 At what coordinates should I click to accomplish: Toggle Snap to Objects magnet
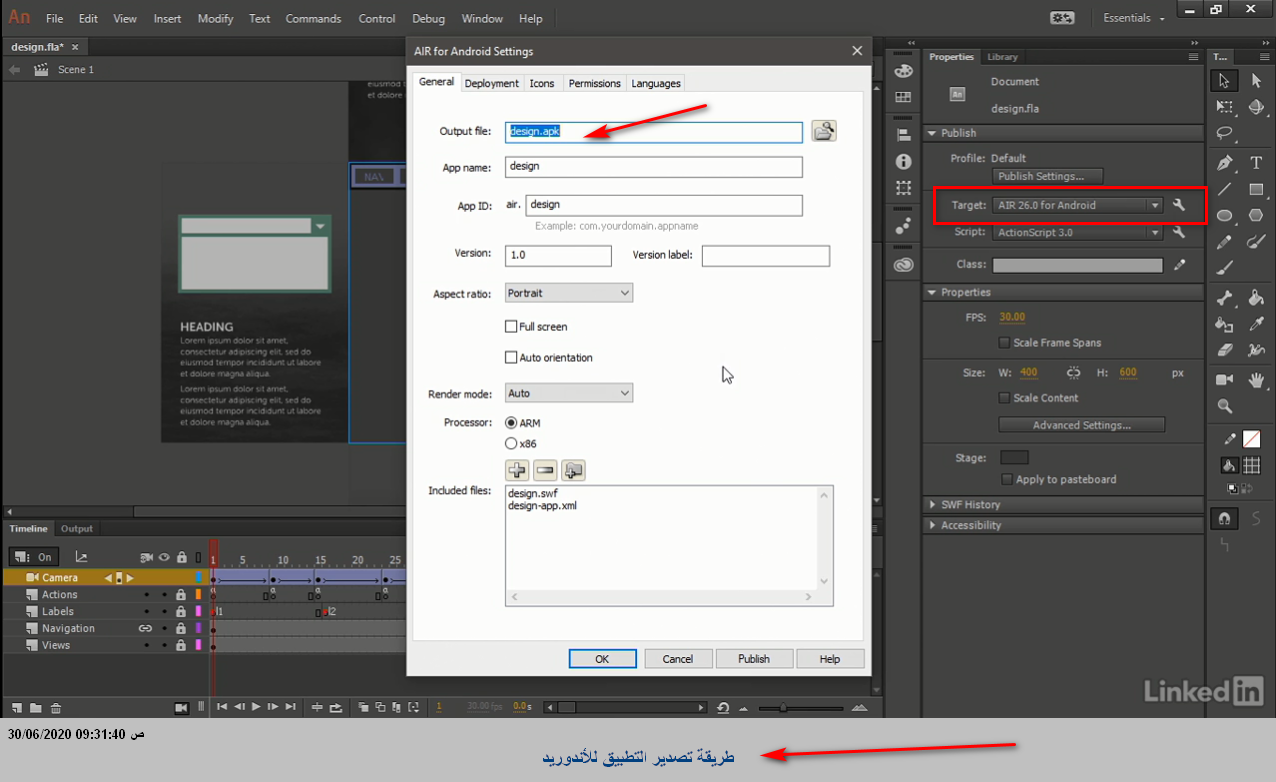(1224, 518)
